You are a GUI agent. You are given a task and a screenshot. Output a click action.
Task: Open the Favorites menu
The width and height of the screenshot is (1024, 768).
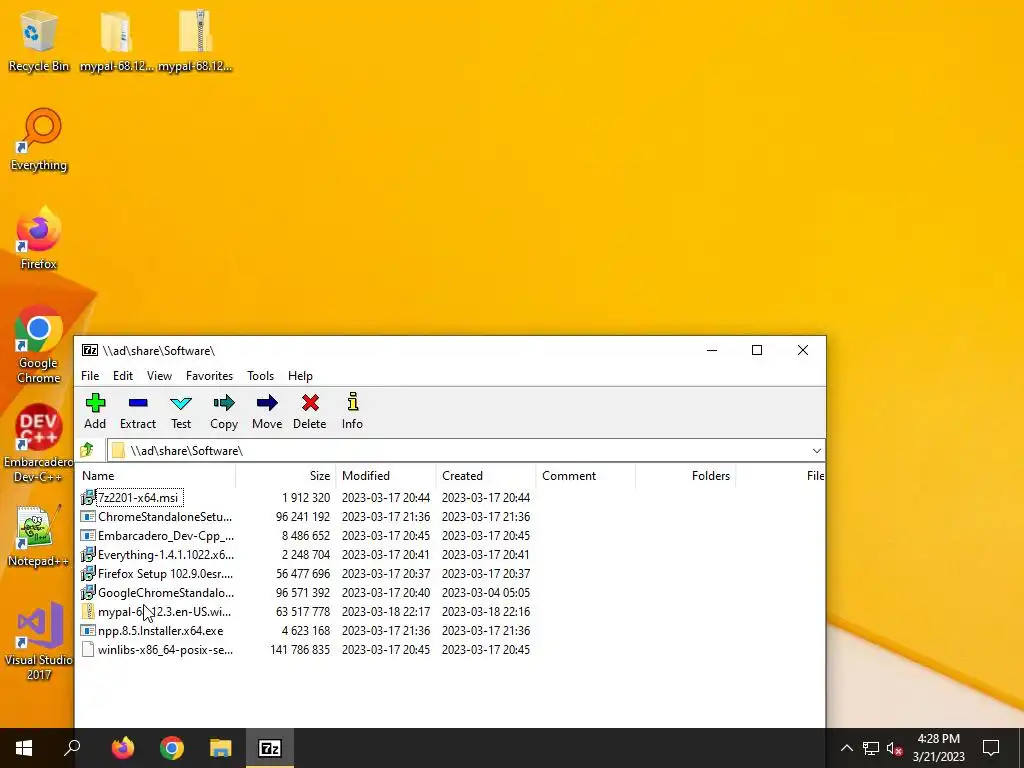coord(209,376)
